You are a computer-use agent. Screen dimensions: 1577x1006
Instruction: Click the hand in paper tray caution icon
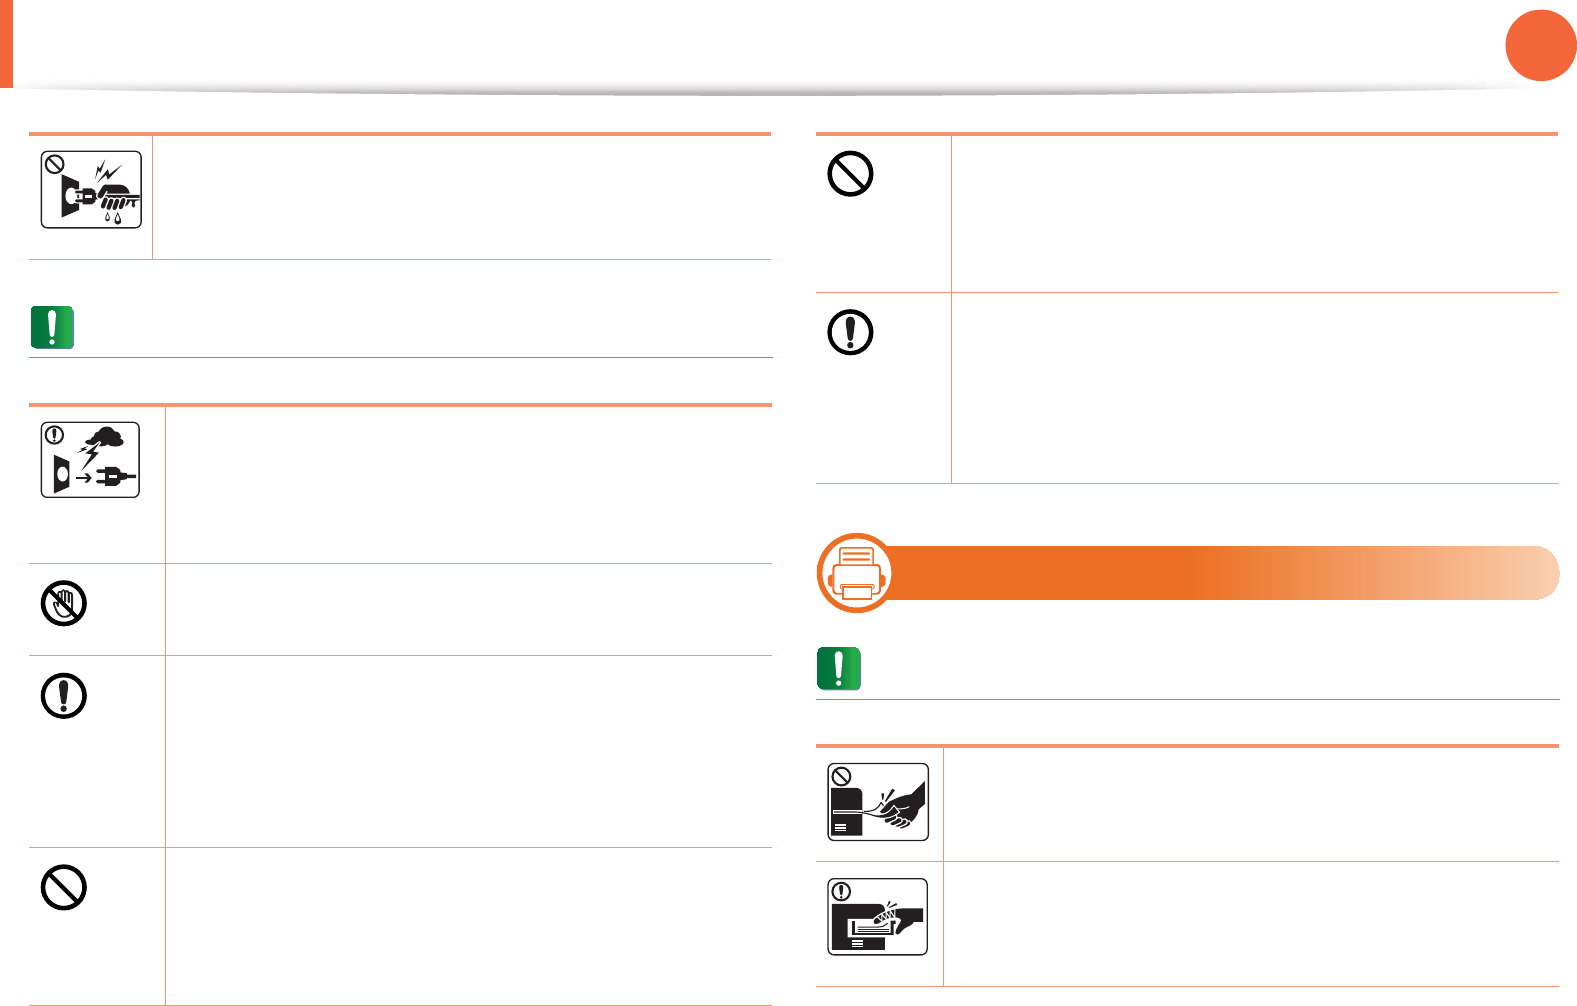(878, 917)
